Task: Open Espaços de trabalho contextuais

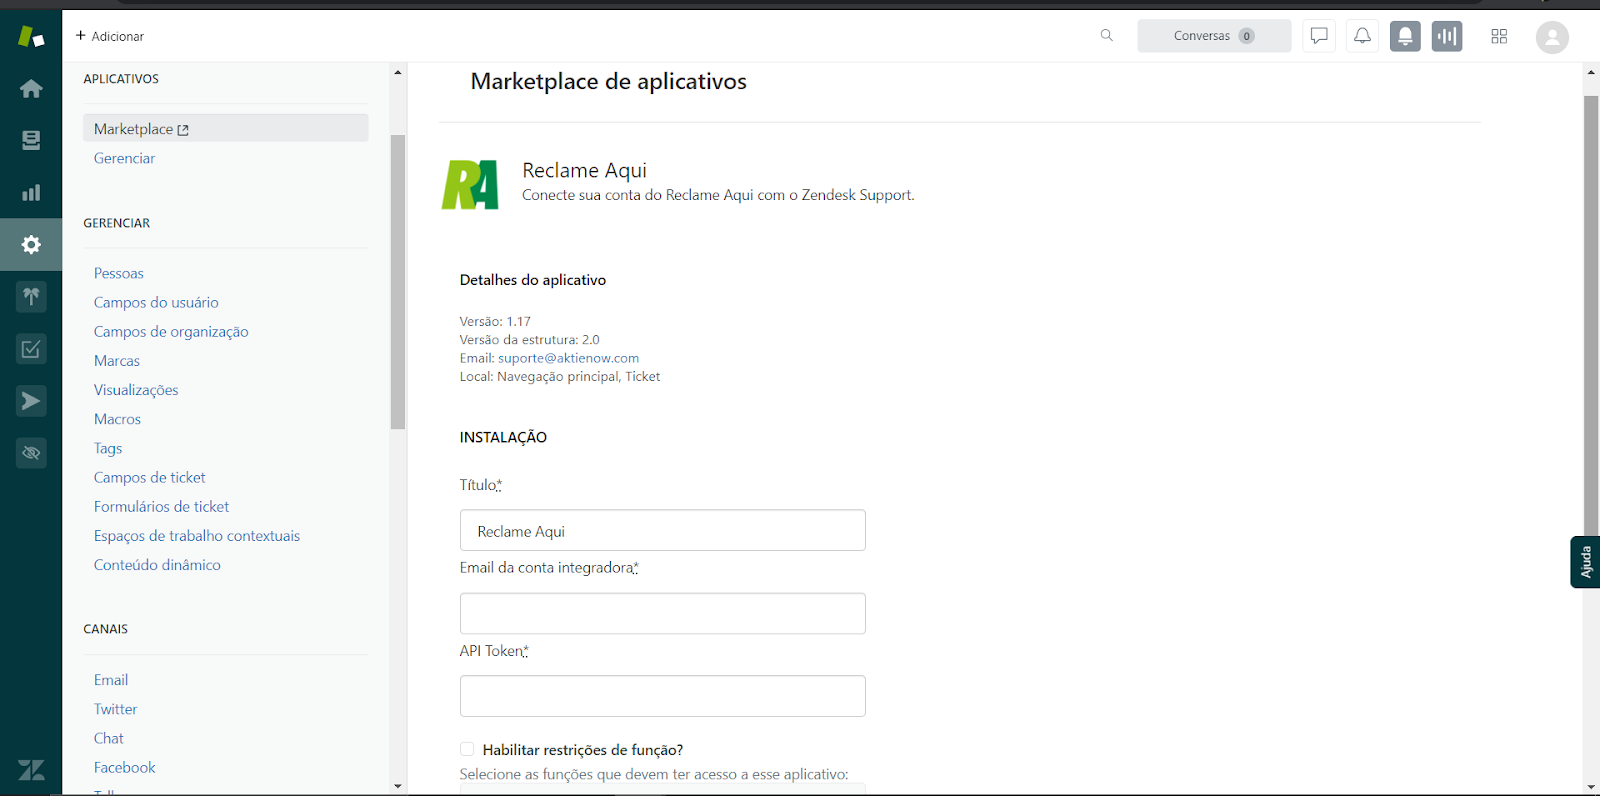Action: pyautogui.click(x=197, y=535)
